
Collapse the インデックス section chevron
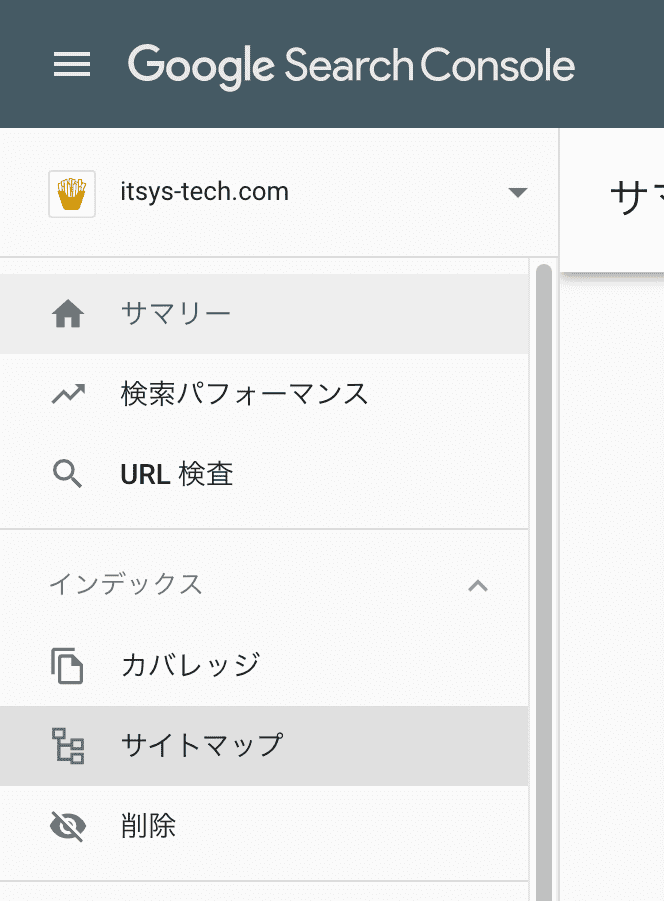point(478,586)
